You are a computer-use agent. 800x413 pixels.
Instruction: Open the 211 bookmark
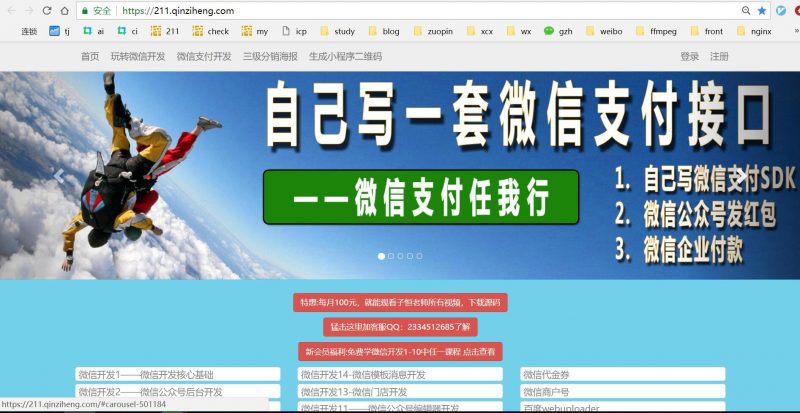[x=165, y=31]
